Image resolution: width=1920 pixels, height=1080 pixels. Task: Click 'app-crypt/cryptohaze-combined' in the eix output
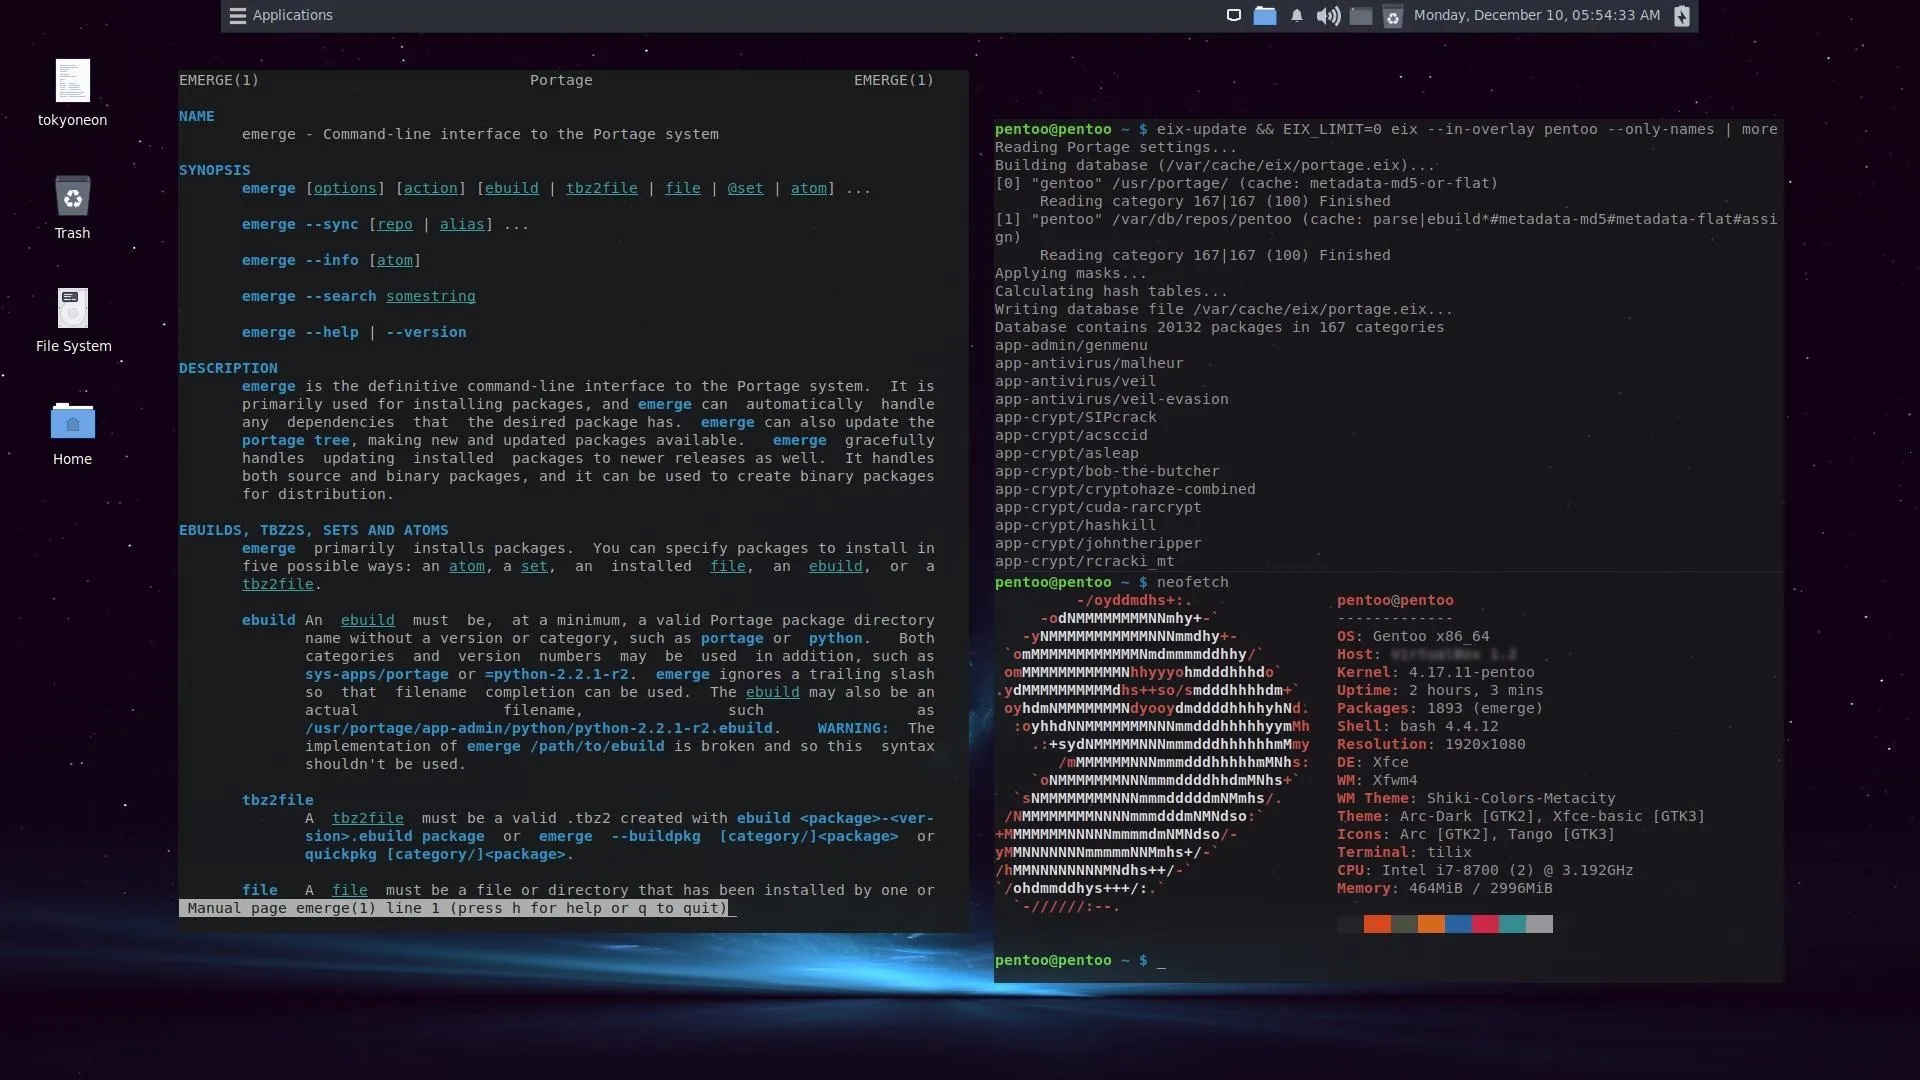[x=1125, y=490]
